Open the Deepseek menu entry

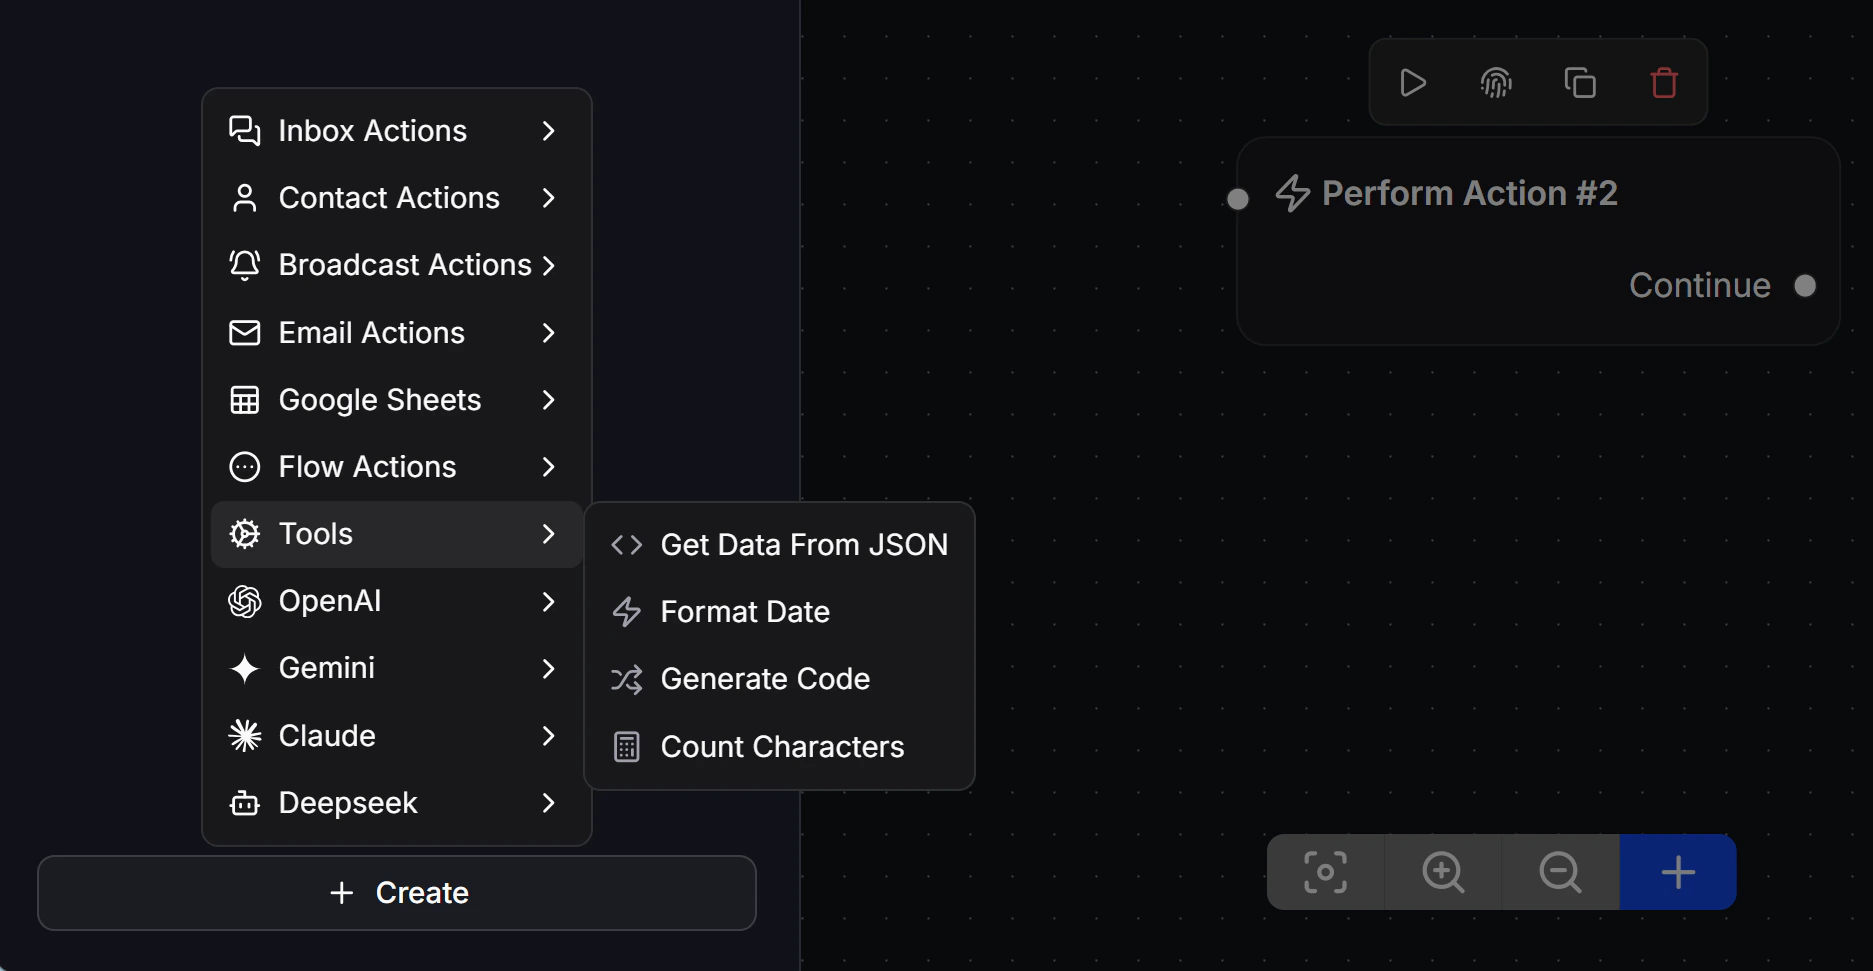coord(397,803)
